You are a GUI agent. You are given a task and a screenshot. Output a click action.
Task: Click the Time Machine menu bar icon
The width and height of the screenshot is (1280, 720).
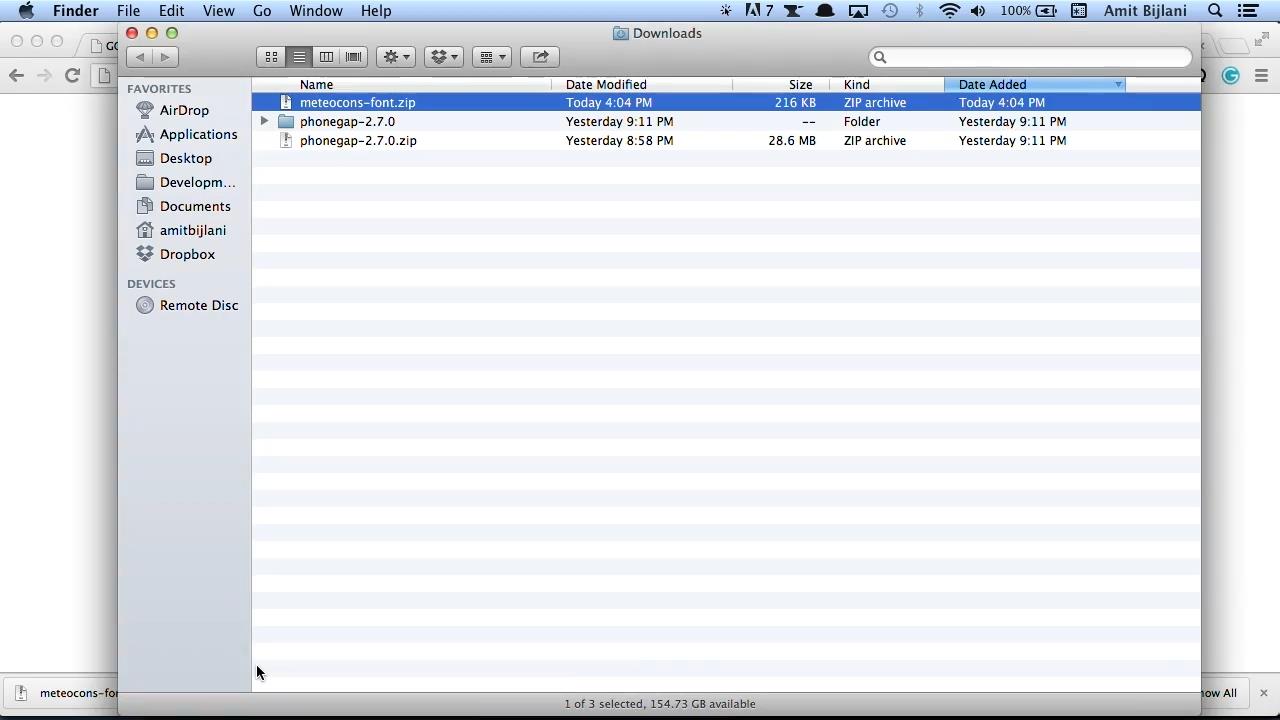(x=890, y=11)
